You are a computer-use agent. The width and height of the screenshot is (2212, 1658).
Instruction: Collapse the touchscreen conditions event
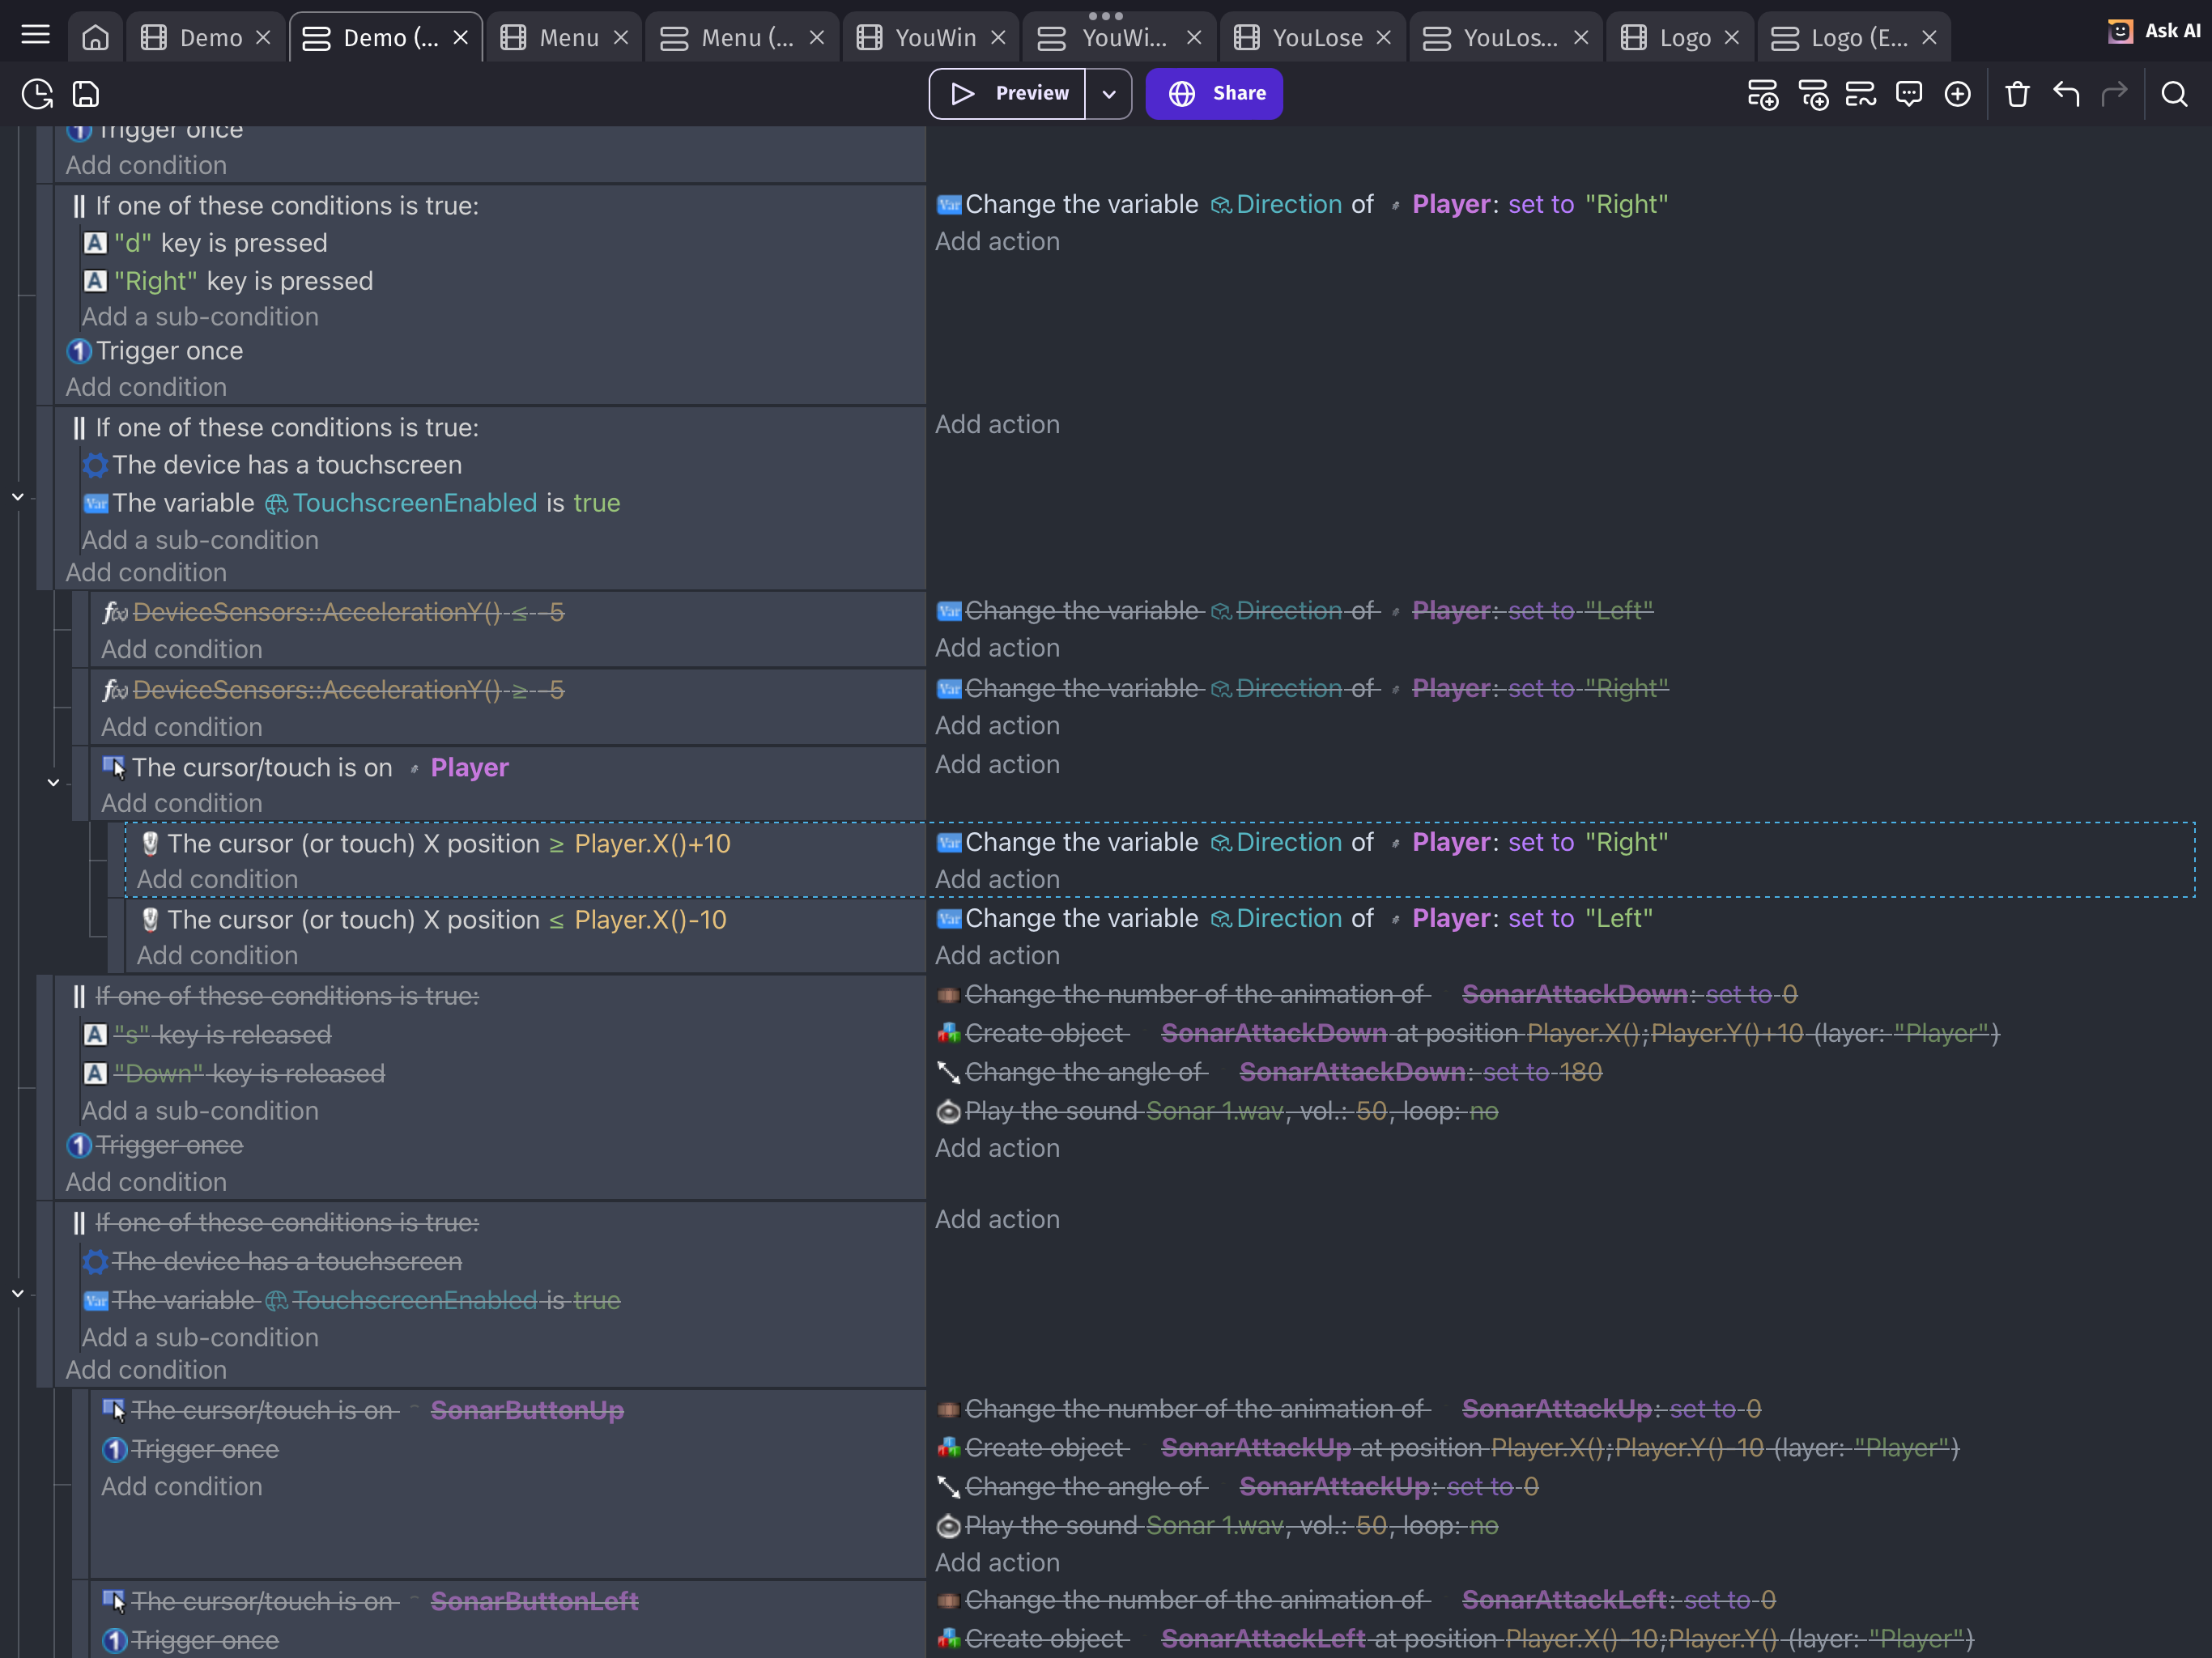(x=18, y=497)
